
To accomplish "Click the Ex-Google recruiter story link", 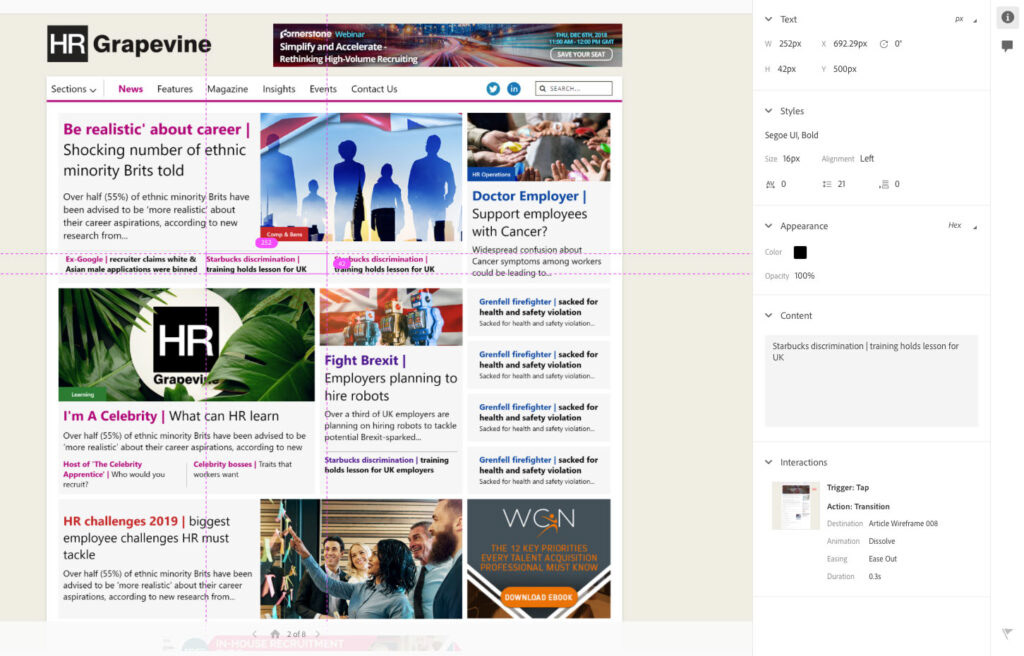I will [x=131, y=264].
